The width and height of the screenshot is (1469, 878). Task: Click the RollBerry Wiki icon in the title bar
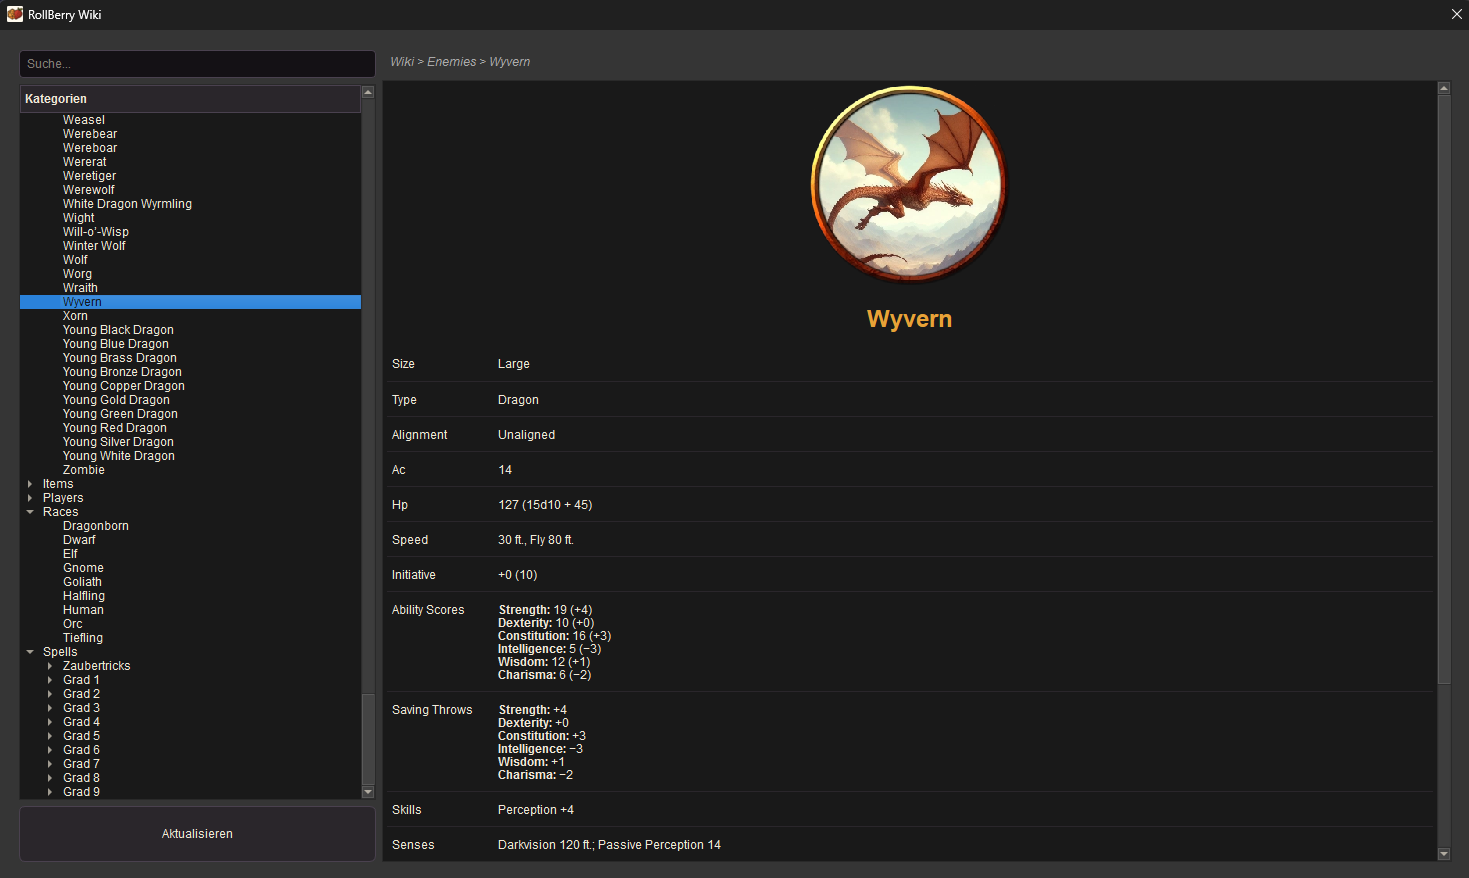coord(14,14)
